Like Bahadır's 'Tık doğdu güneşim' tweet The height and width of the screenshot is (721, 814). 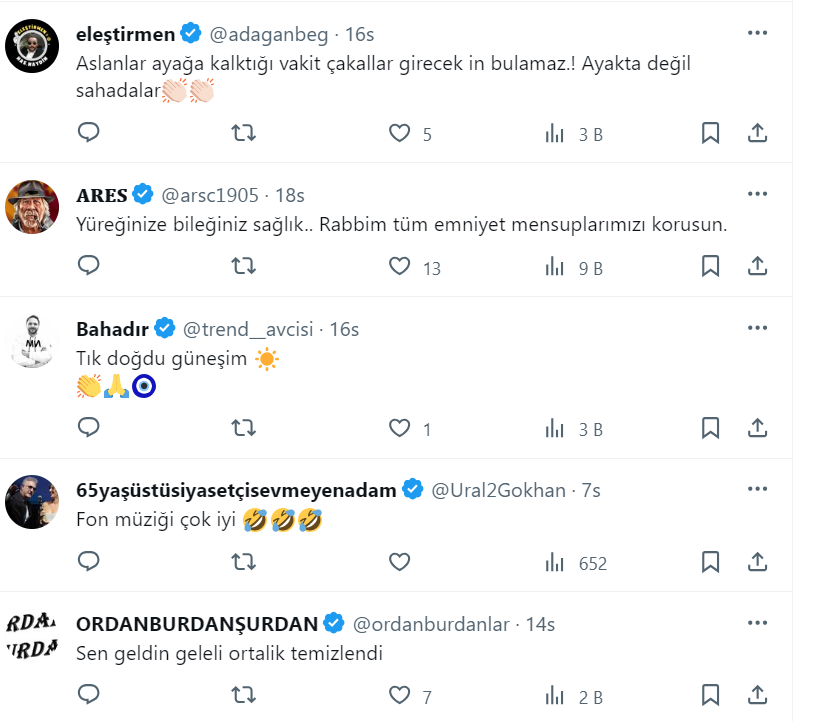(x=401, y=428)
